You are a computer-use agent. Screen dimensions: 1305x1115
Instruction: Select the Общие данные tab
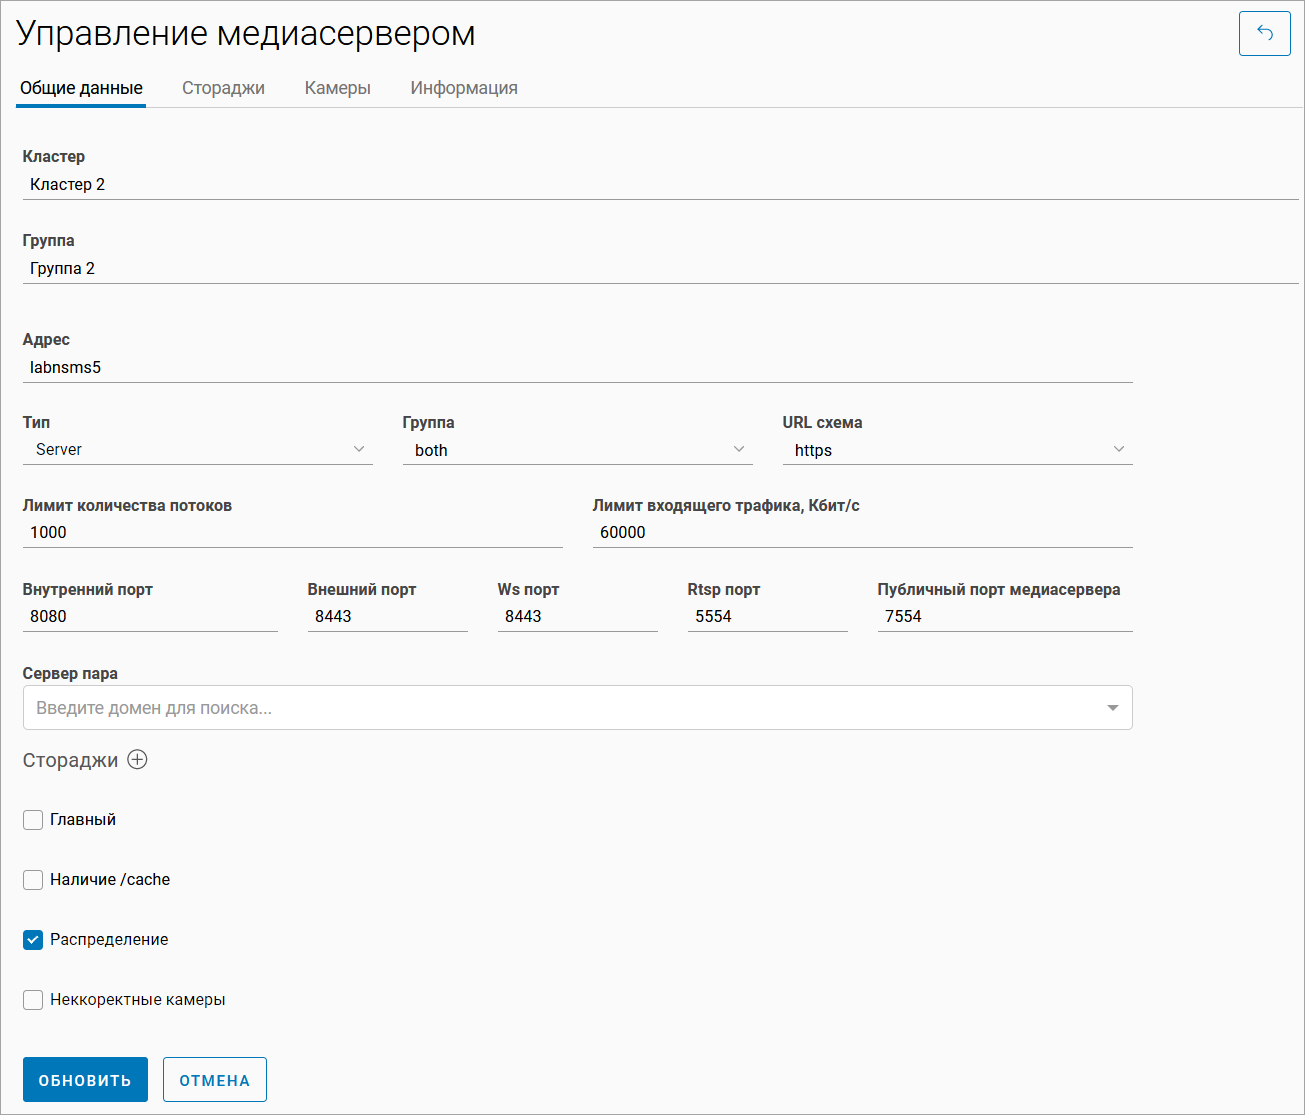81,88
